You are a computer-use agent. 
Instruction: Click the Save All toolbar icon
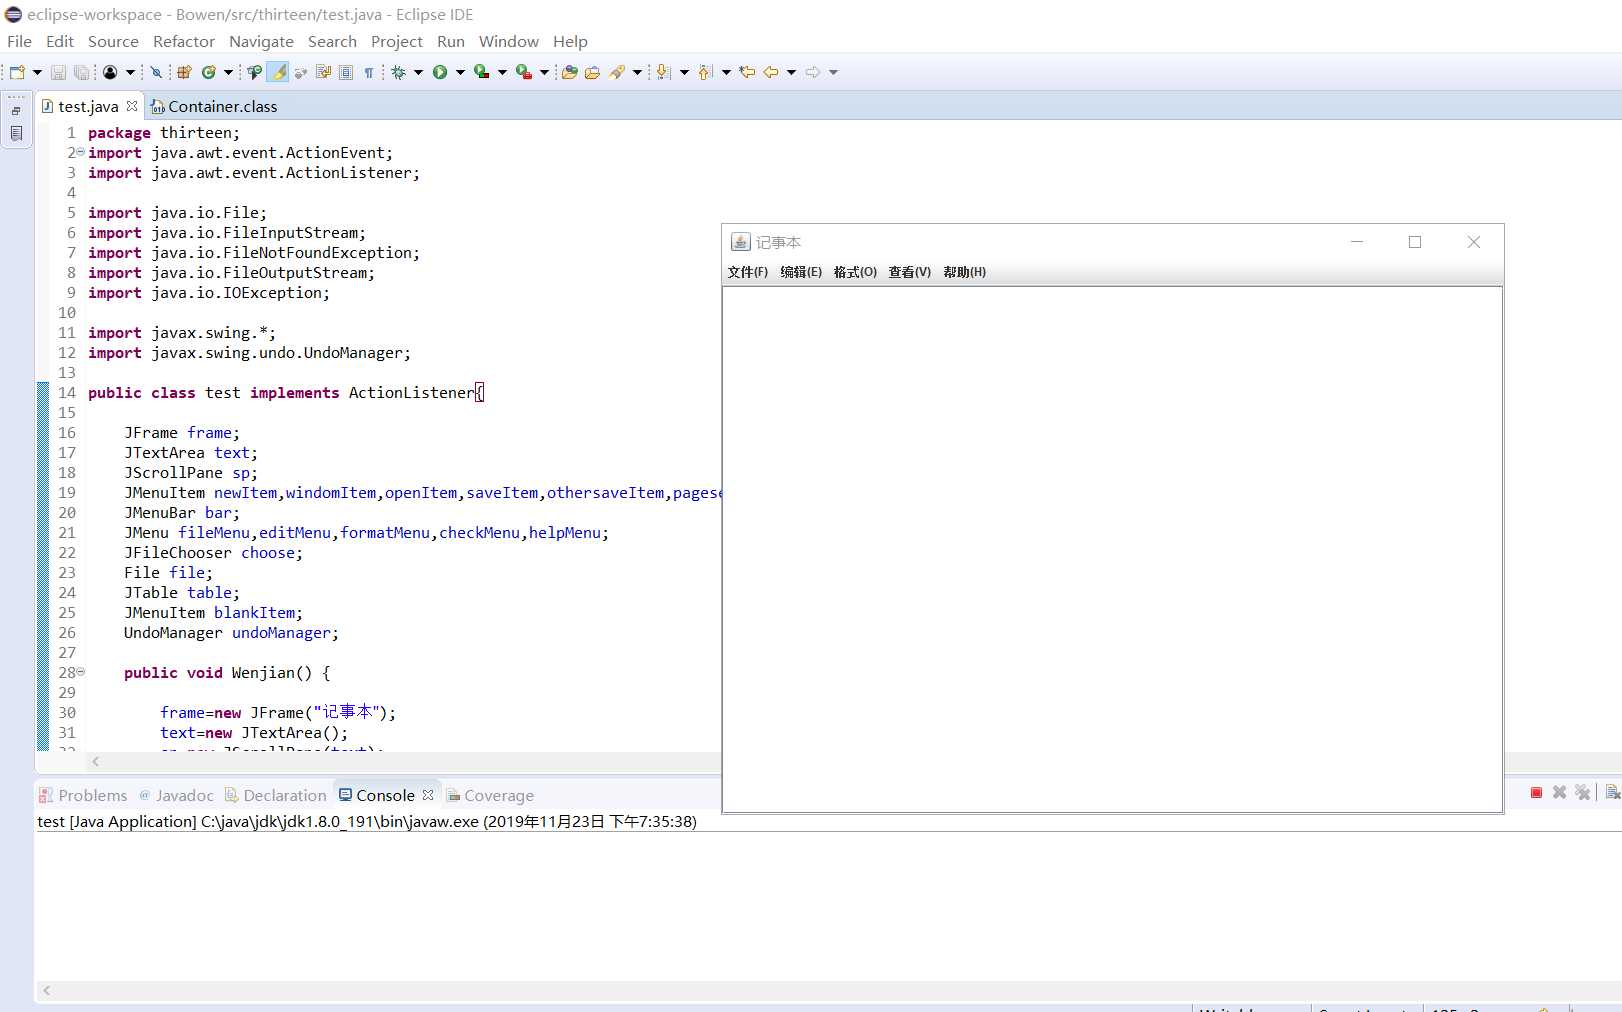tap(81, 72)
